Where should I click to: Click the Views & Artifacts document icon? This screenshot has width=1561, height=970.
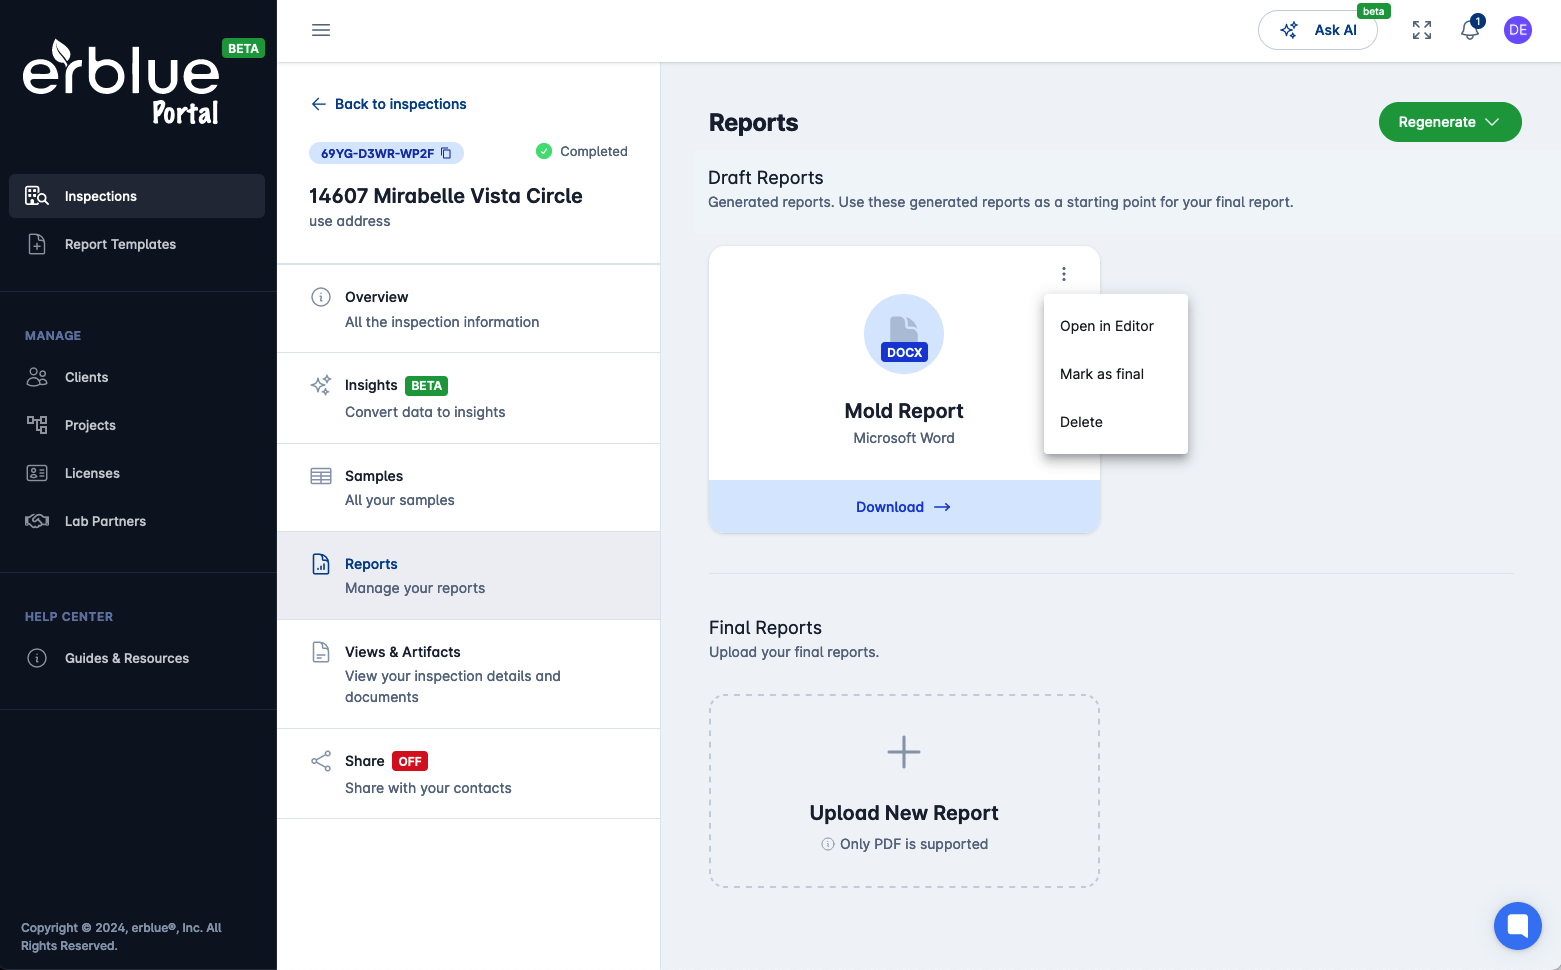(321, 652)
